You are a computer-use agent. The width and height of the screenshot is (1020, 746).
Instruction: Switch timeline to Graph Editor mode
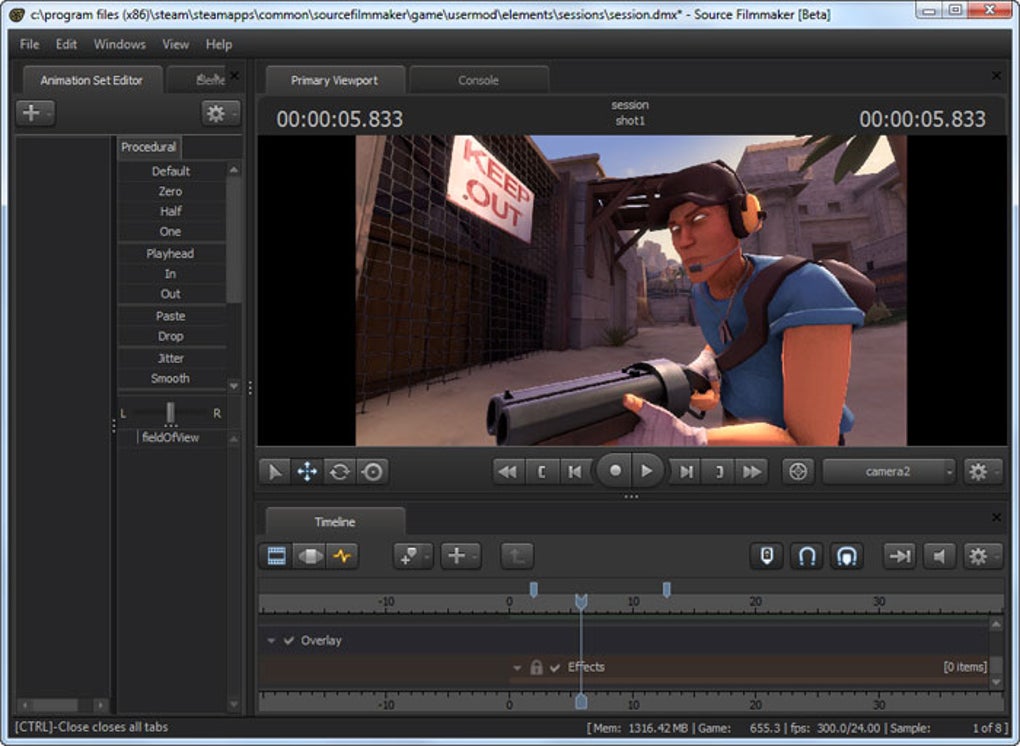pos(342,556)
